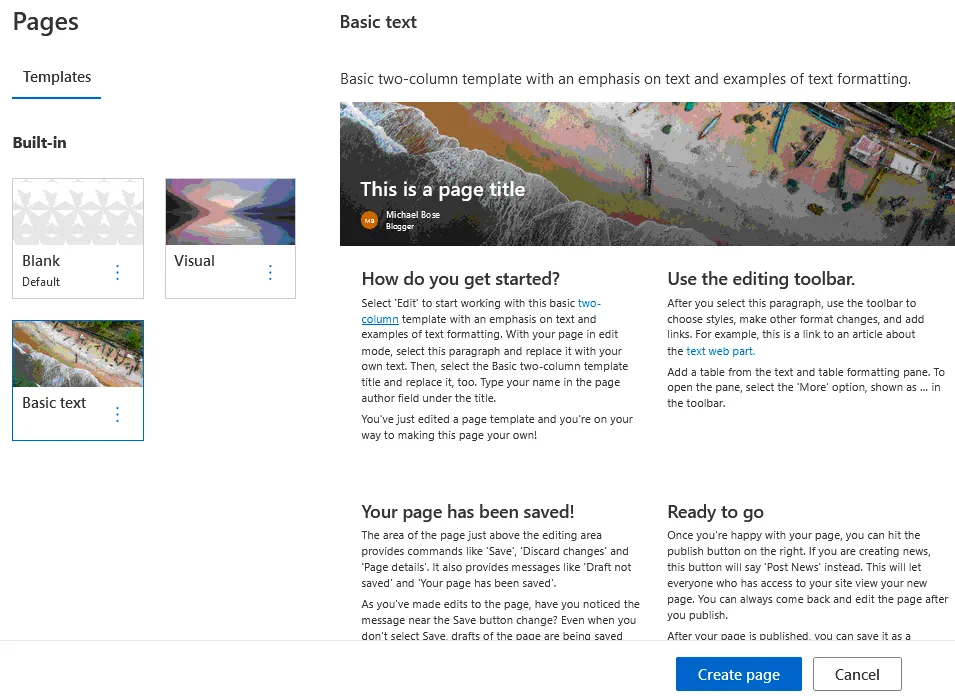Click the 'Use the editing toolbar.' heading
This screenshot has height=699, width=955.
pos(761,279)
